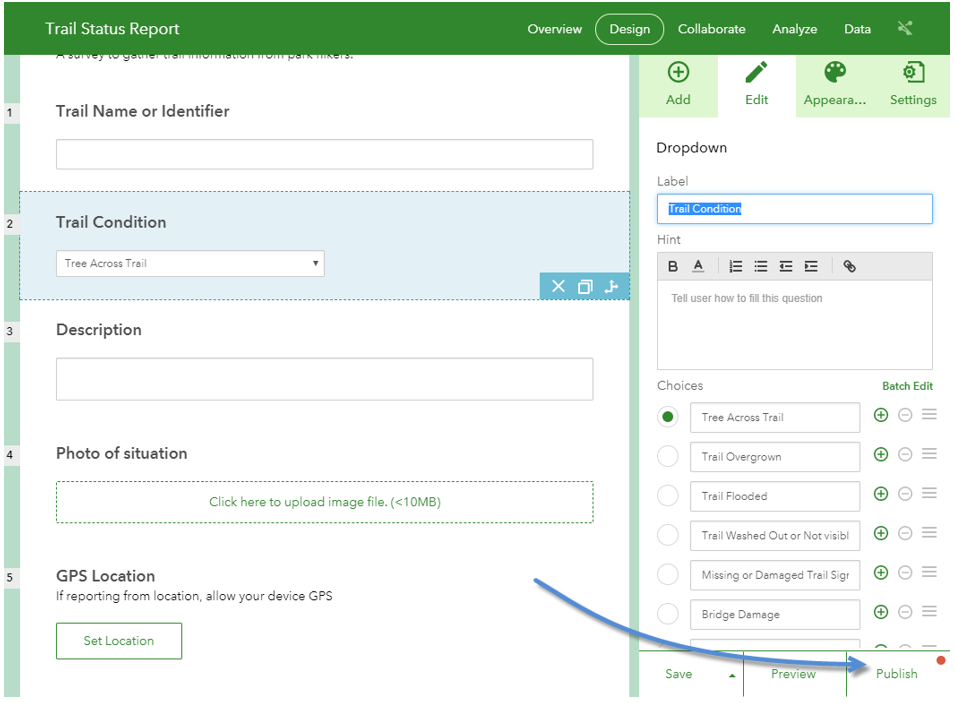Remove the Trail Overgrown choice

tap(905, 454)
